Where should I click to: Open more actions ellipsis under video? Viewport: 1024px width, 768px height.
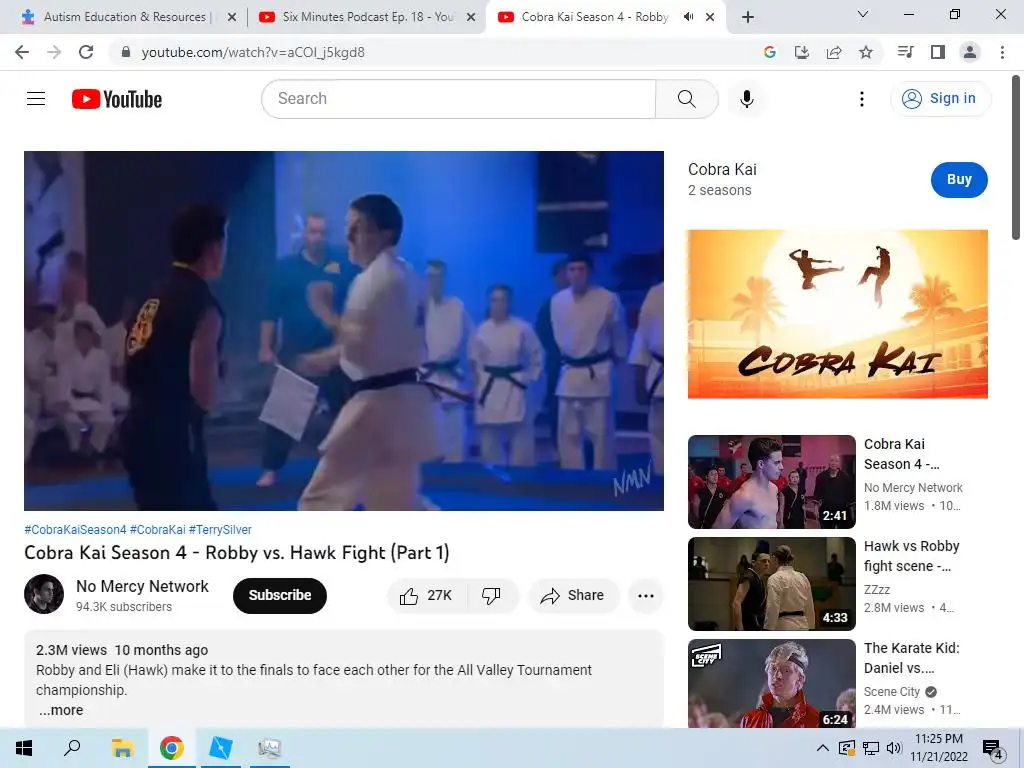[x=646, y=595]
